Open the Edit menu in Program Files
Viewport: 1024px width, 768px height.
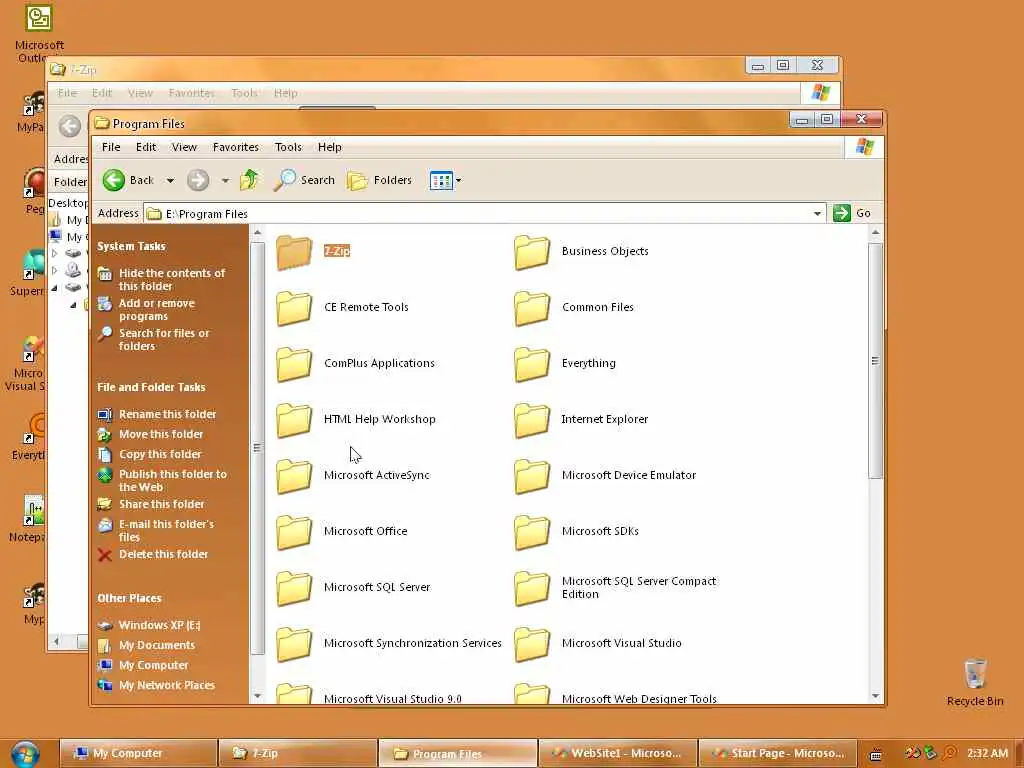click(146, 147)
